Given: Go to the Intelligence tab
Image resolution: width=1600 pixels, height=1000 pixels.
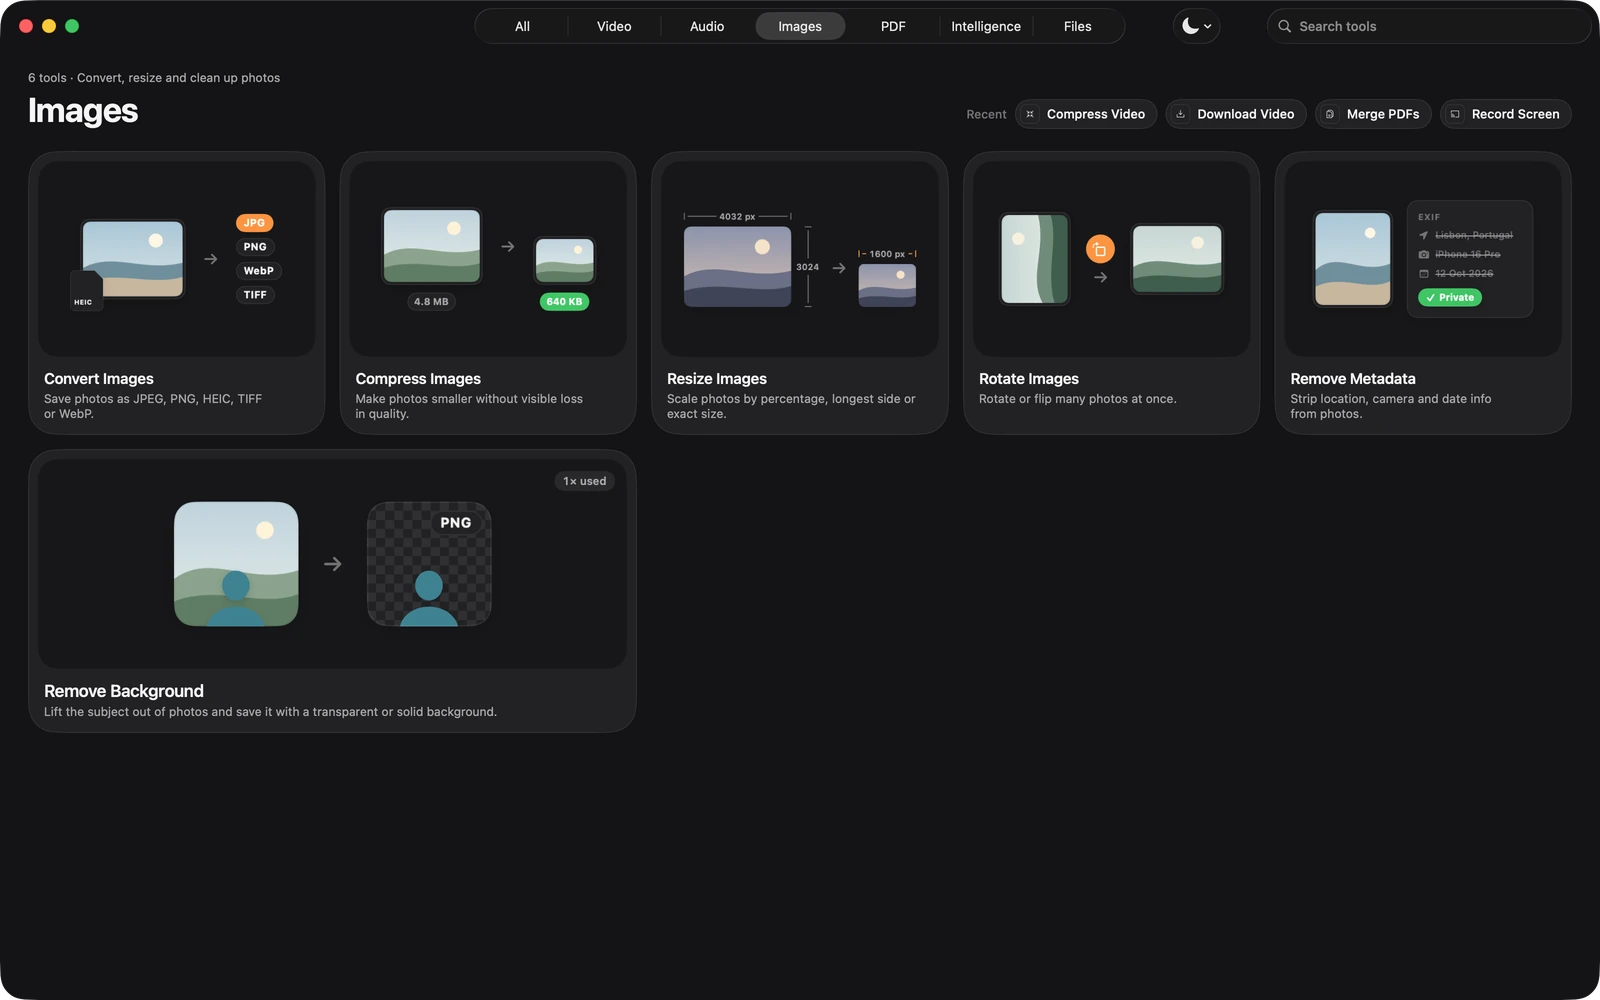Looking at the screenshot, I should [986, 26].
